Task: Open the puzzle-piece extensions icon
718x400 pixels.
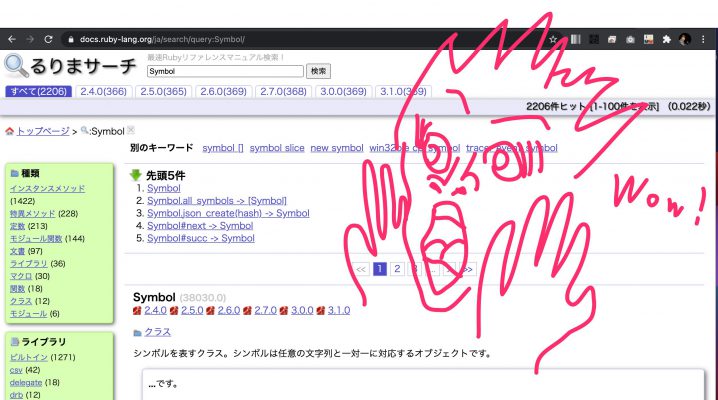Action: pos(667,39)
